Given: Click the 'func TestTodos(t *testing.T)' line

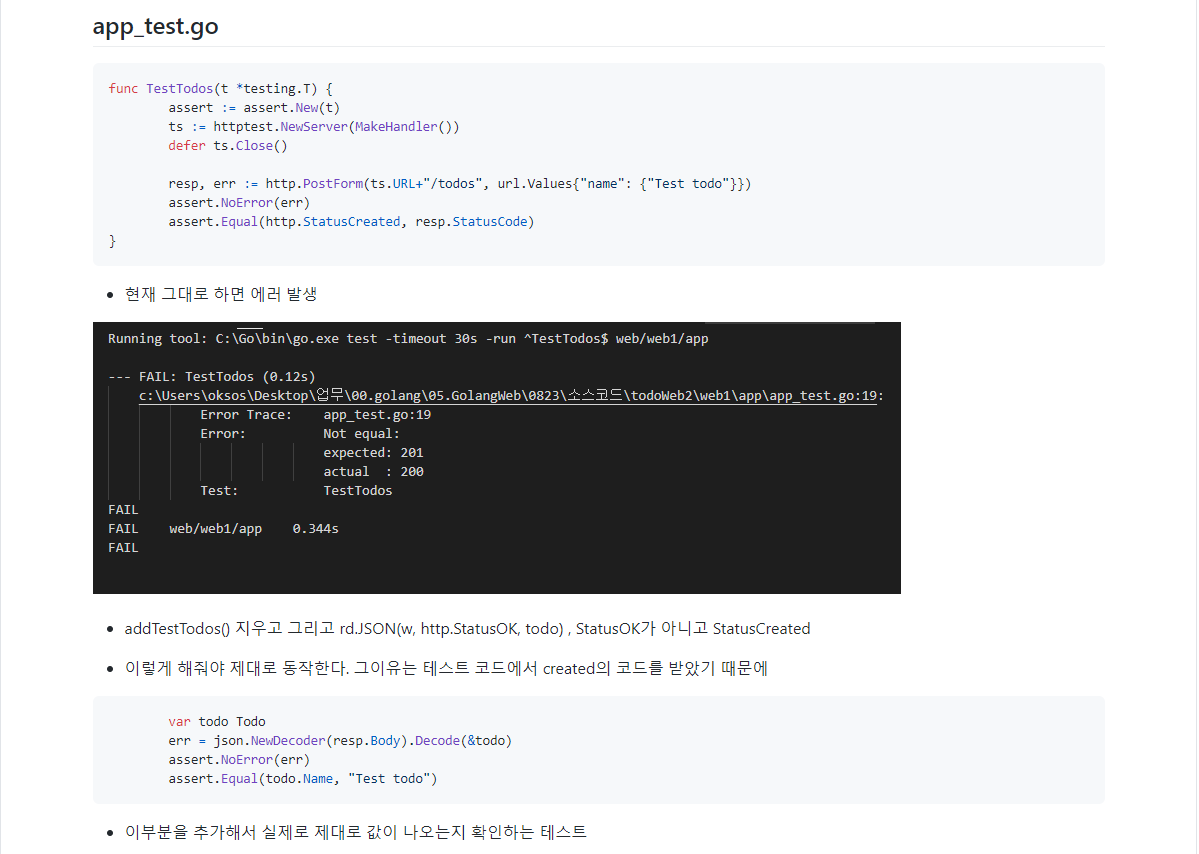Looking at the screenshot, I should pyautogui.click(x=220, y=89).
